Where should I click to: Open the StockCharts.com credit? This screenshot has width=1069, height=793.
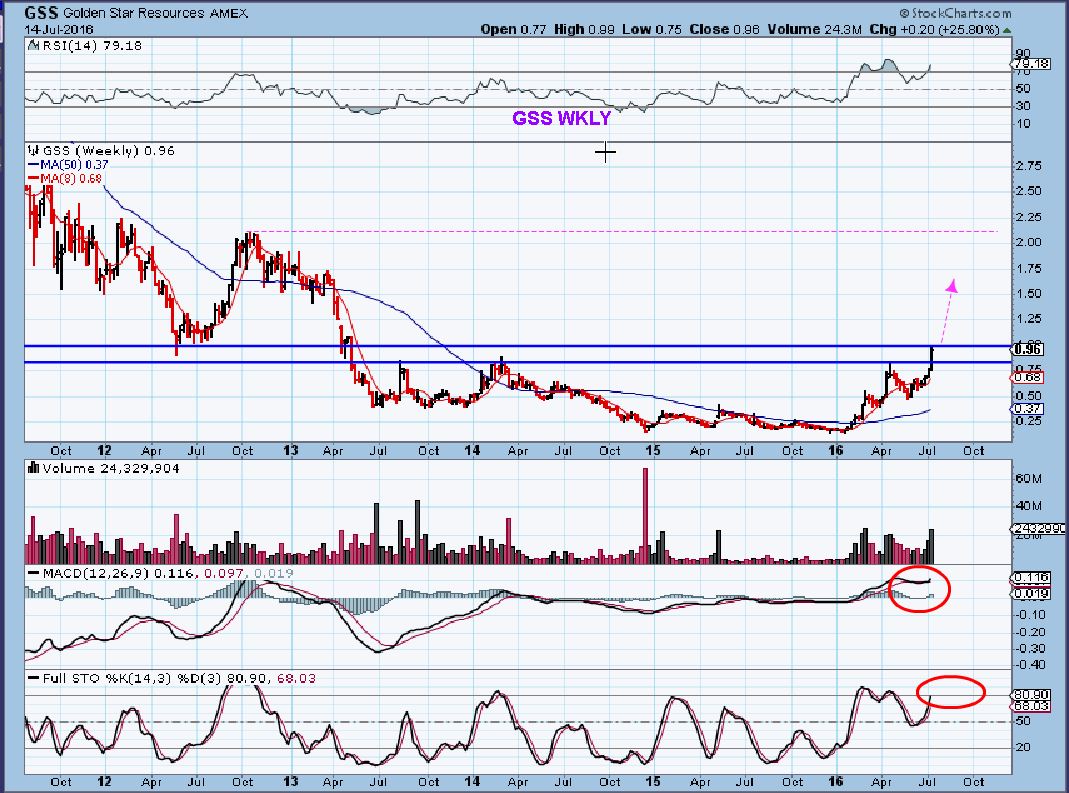[x=954, y=13]
